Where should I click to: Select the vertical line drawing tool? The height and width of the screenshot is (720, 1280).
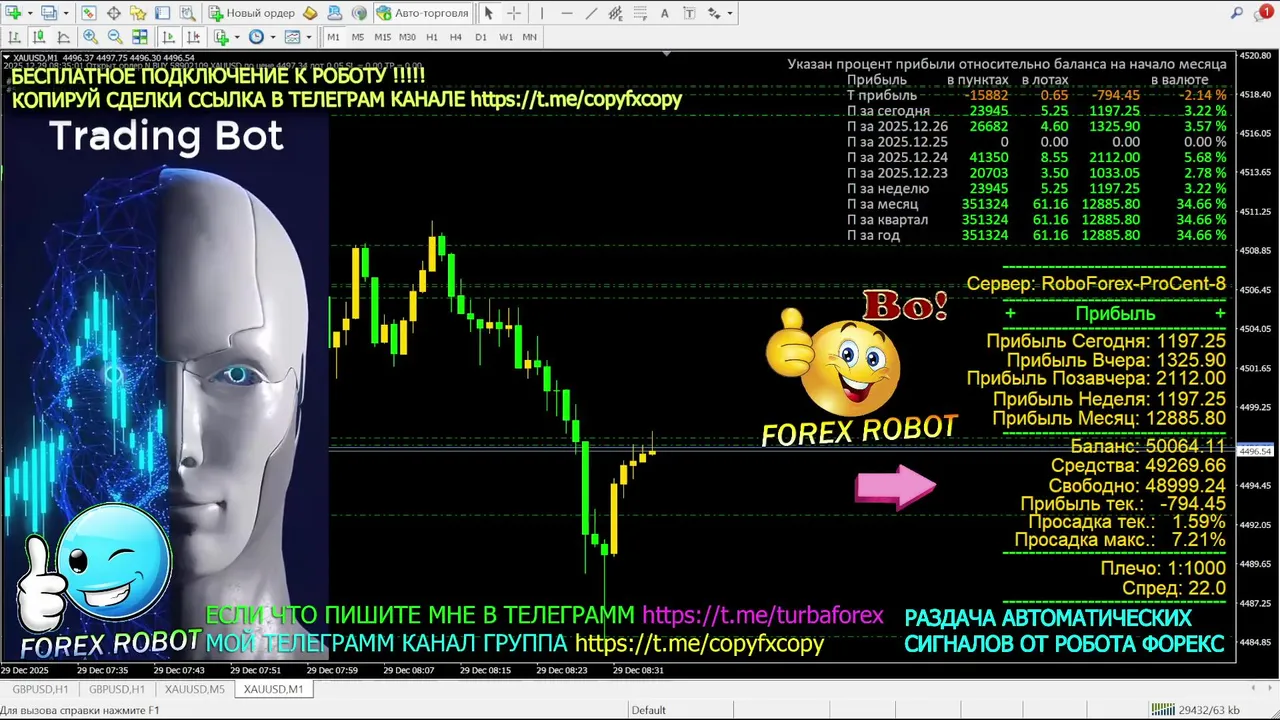pos(541,13)
